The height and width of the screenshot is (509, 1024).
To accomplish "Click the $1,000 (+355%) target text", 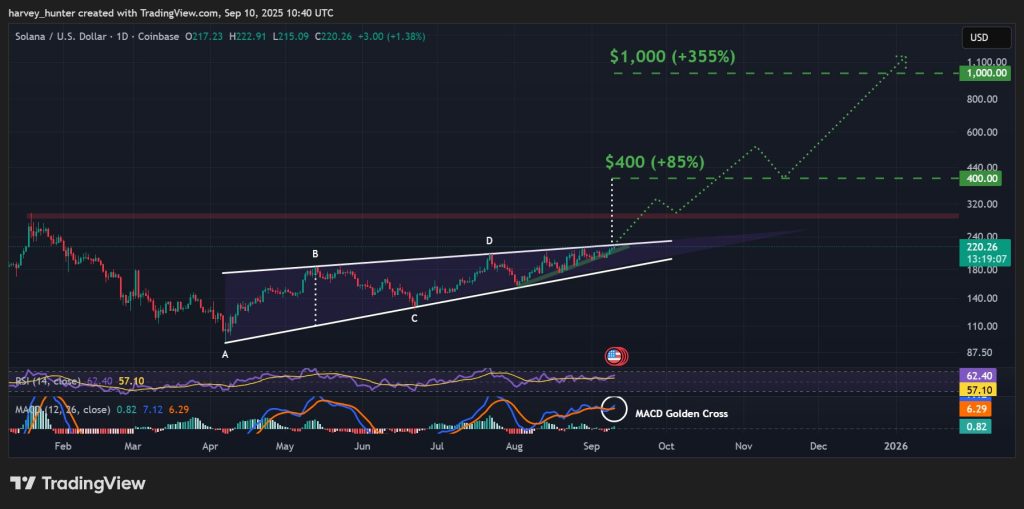I will (672, 57).
